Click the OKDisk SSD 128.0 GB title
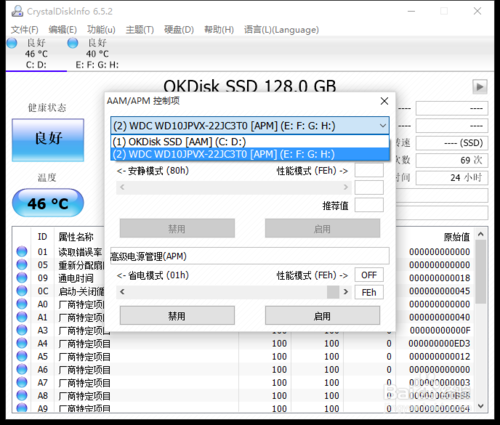 [x=250, y=86]
